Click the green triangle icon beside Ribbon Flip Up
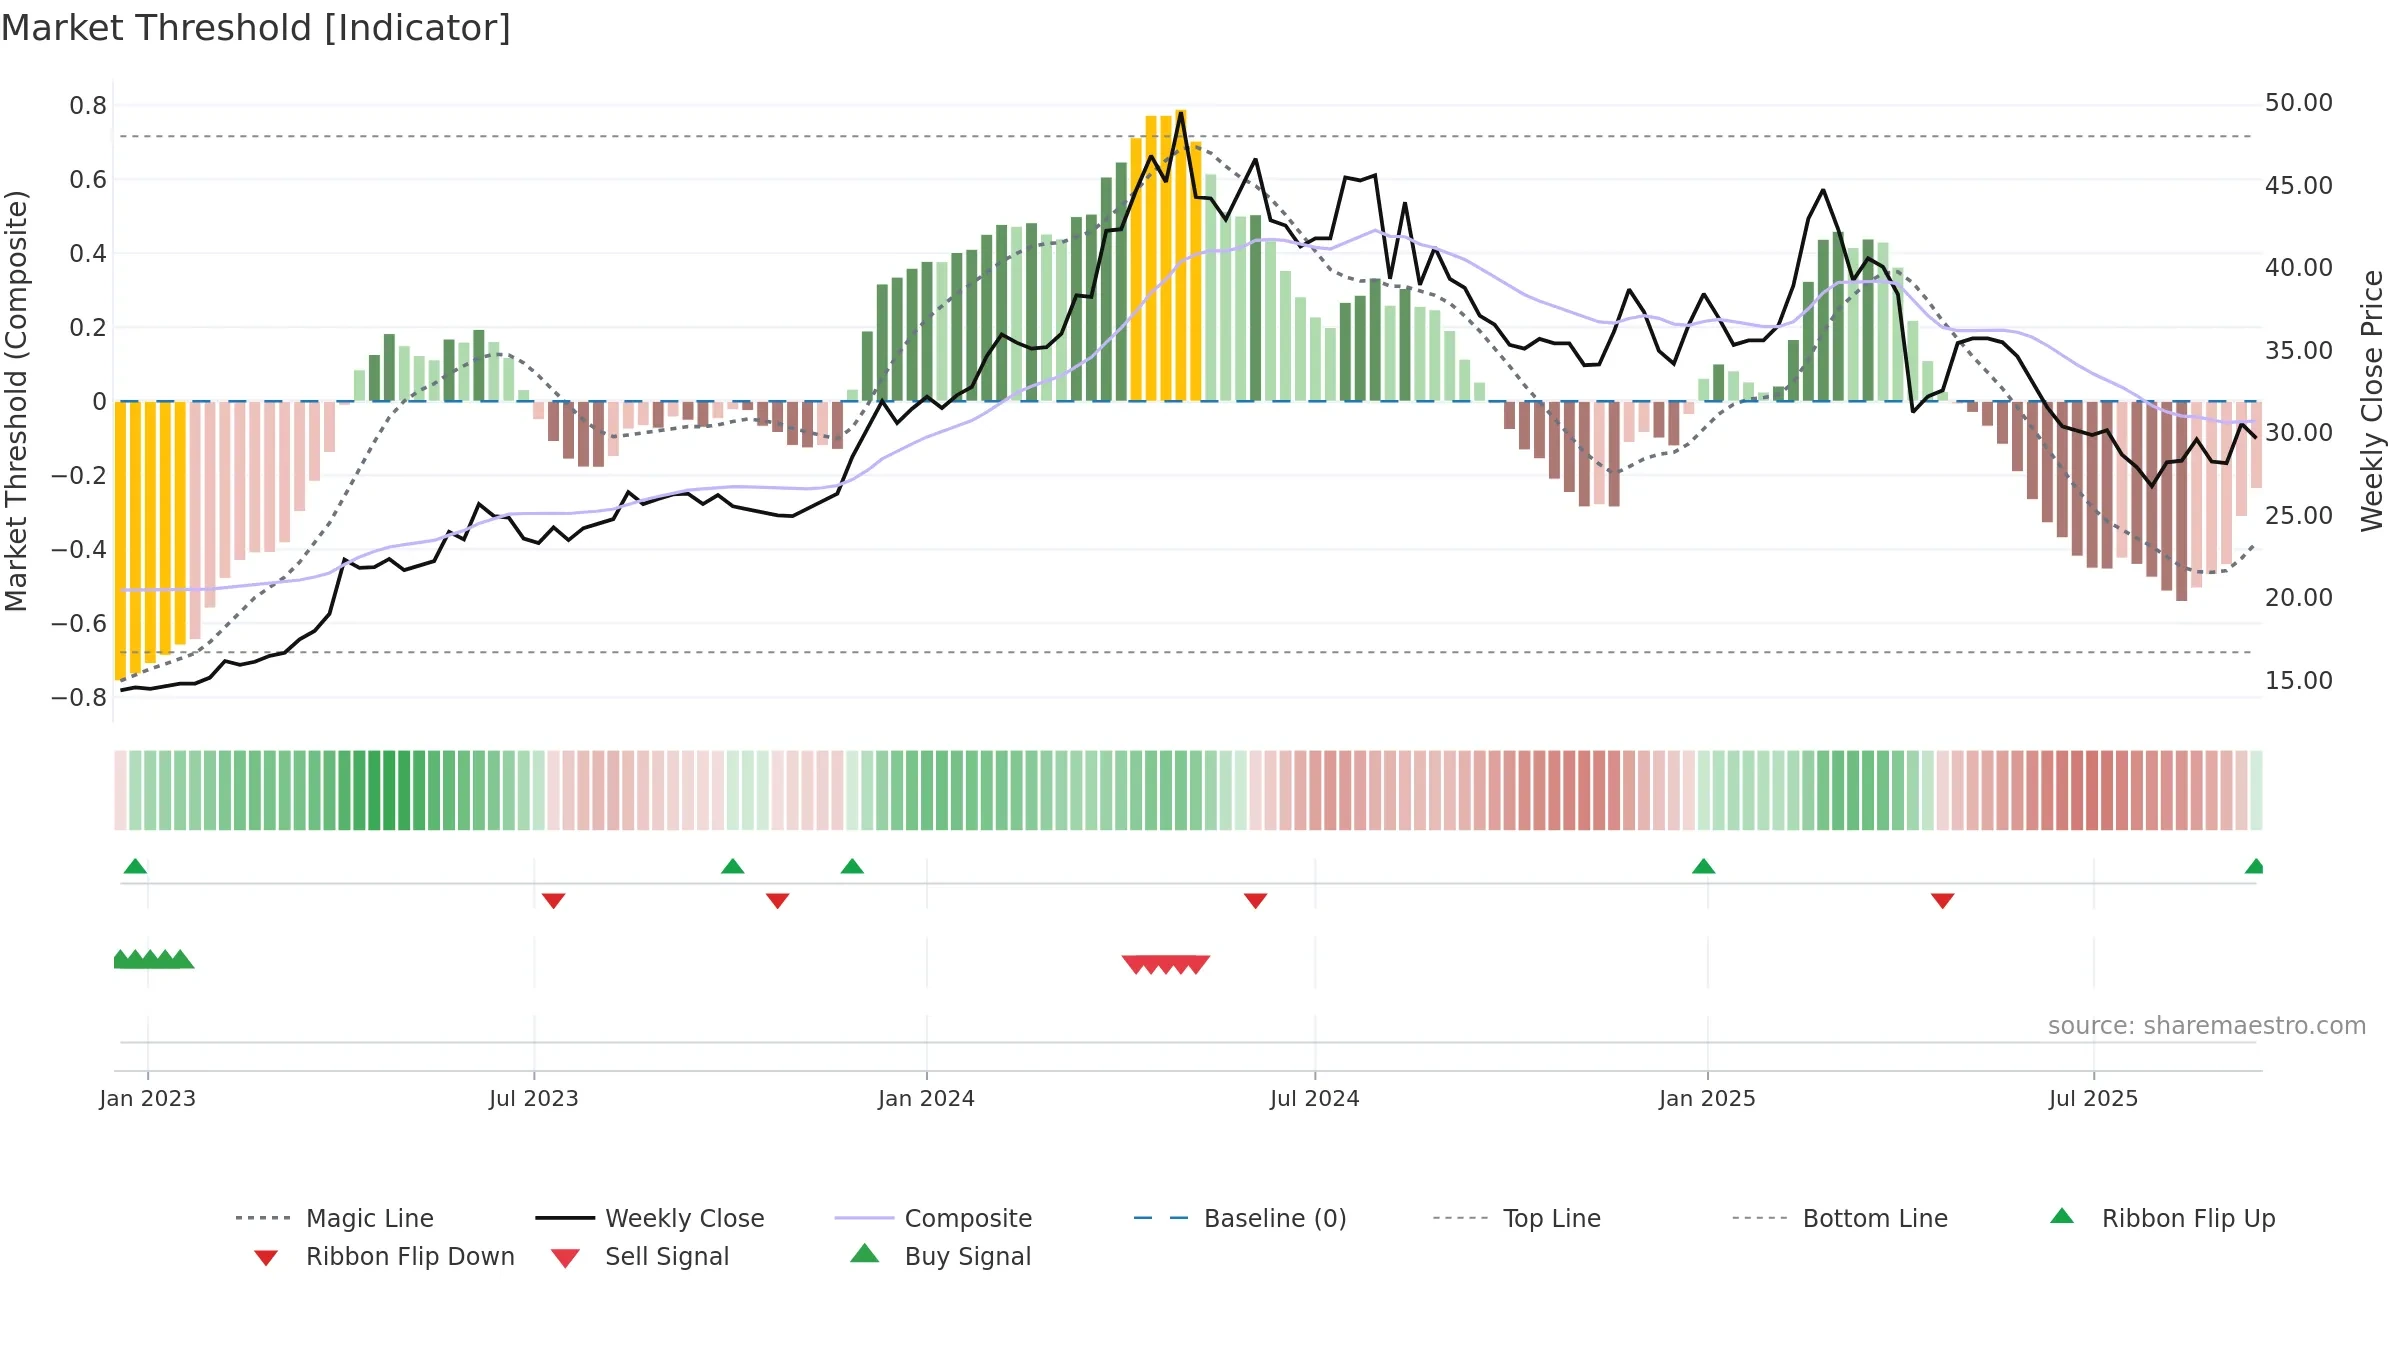Screen dimensions: 2400x1350 2062,1216
